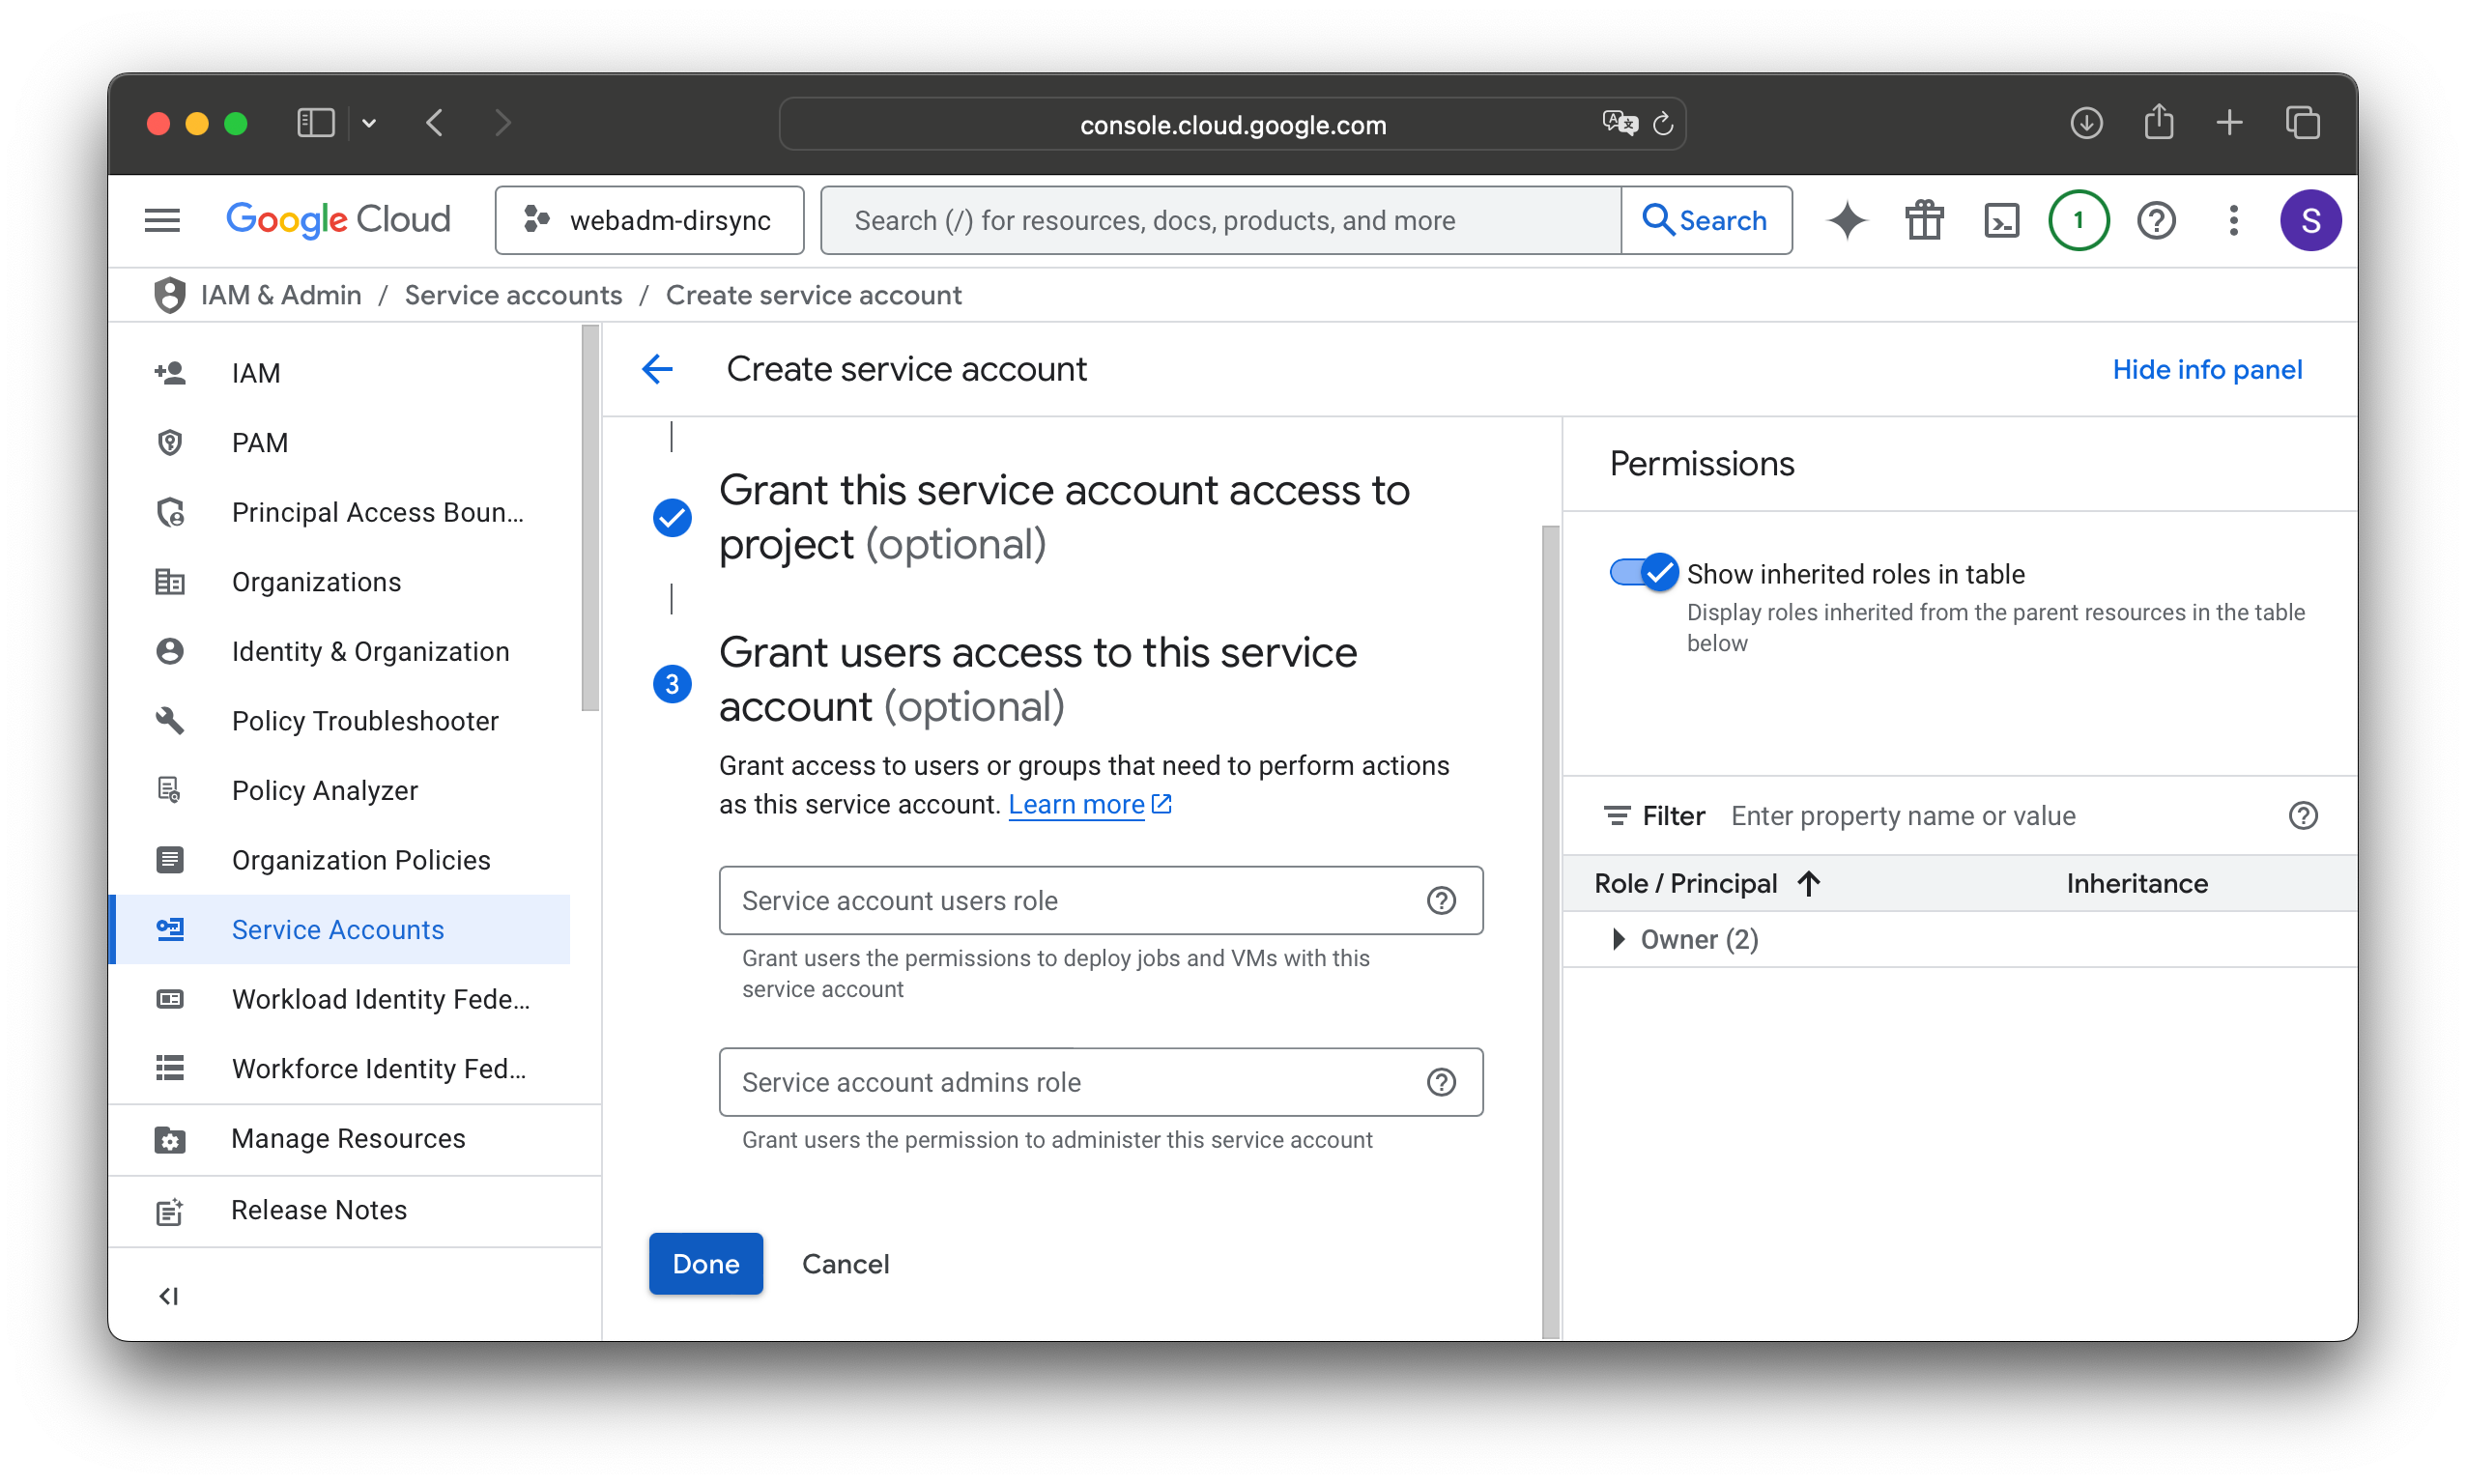Open Safari sidebar options chevron dropdown
The image size is (2466, 1484).
coord(369,123)
